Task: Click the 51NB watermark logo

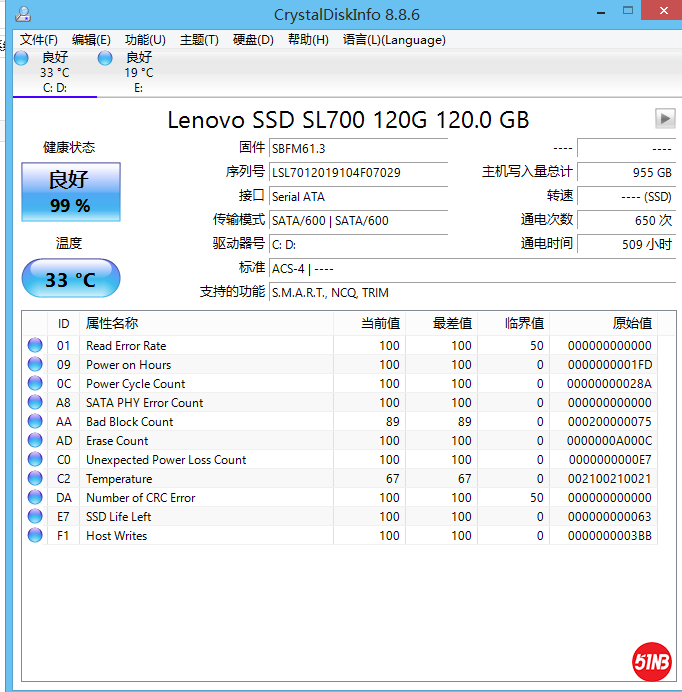Action: 652,661
